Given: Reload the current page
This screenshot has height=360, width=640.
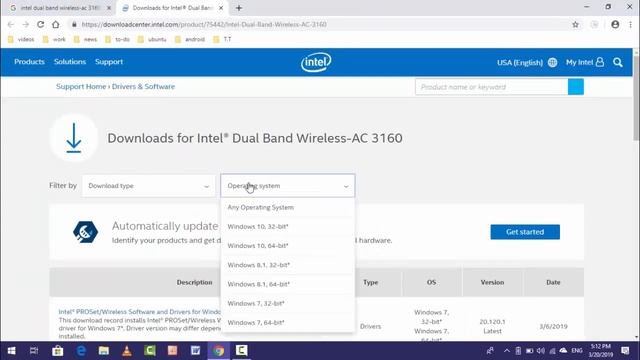Looking at the screenshot, I should tap(40, 24).
